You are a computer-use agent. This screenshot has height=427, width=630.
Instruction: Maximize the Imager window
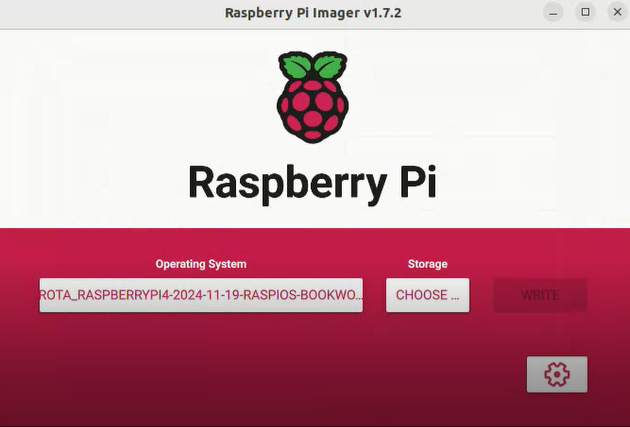tap(585, 12)
